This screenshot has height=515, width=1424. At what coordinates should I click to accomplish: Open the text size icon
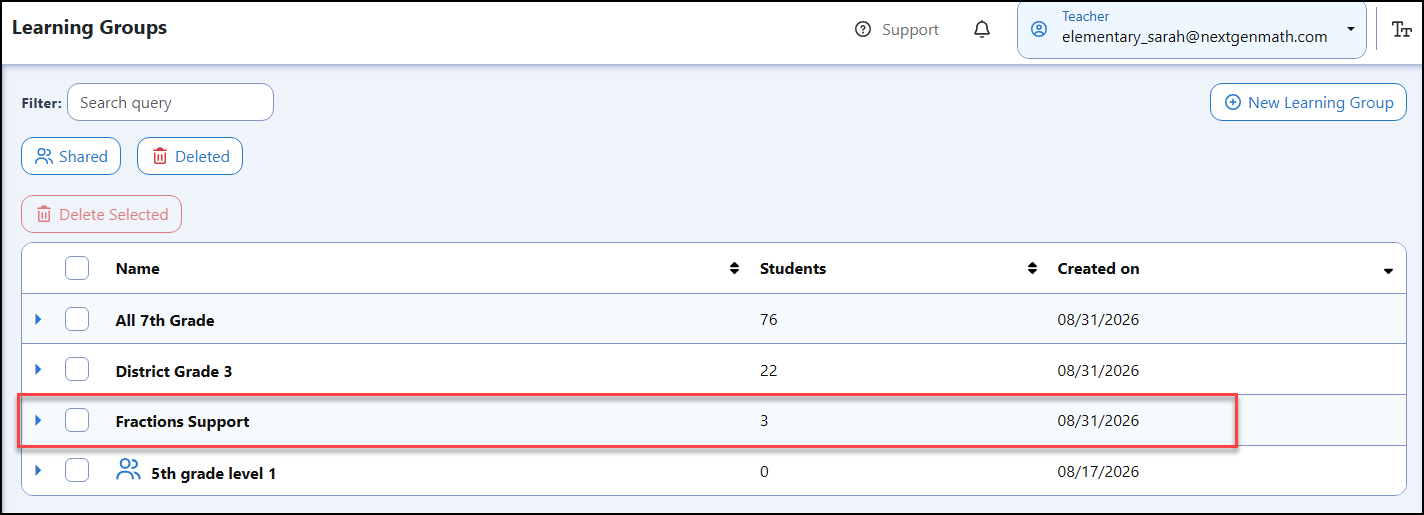point(1402,30)
